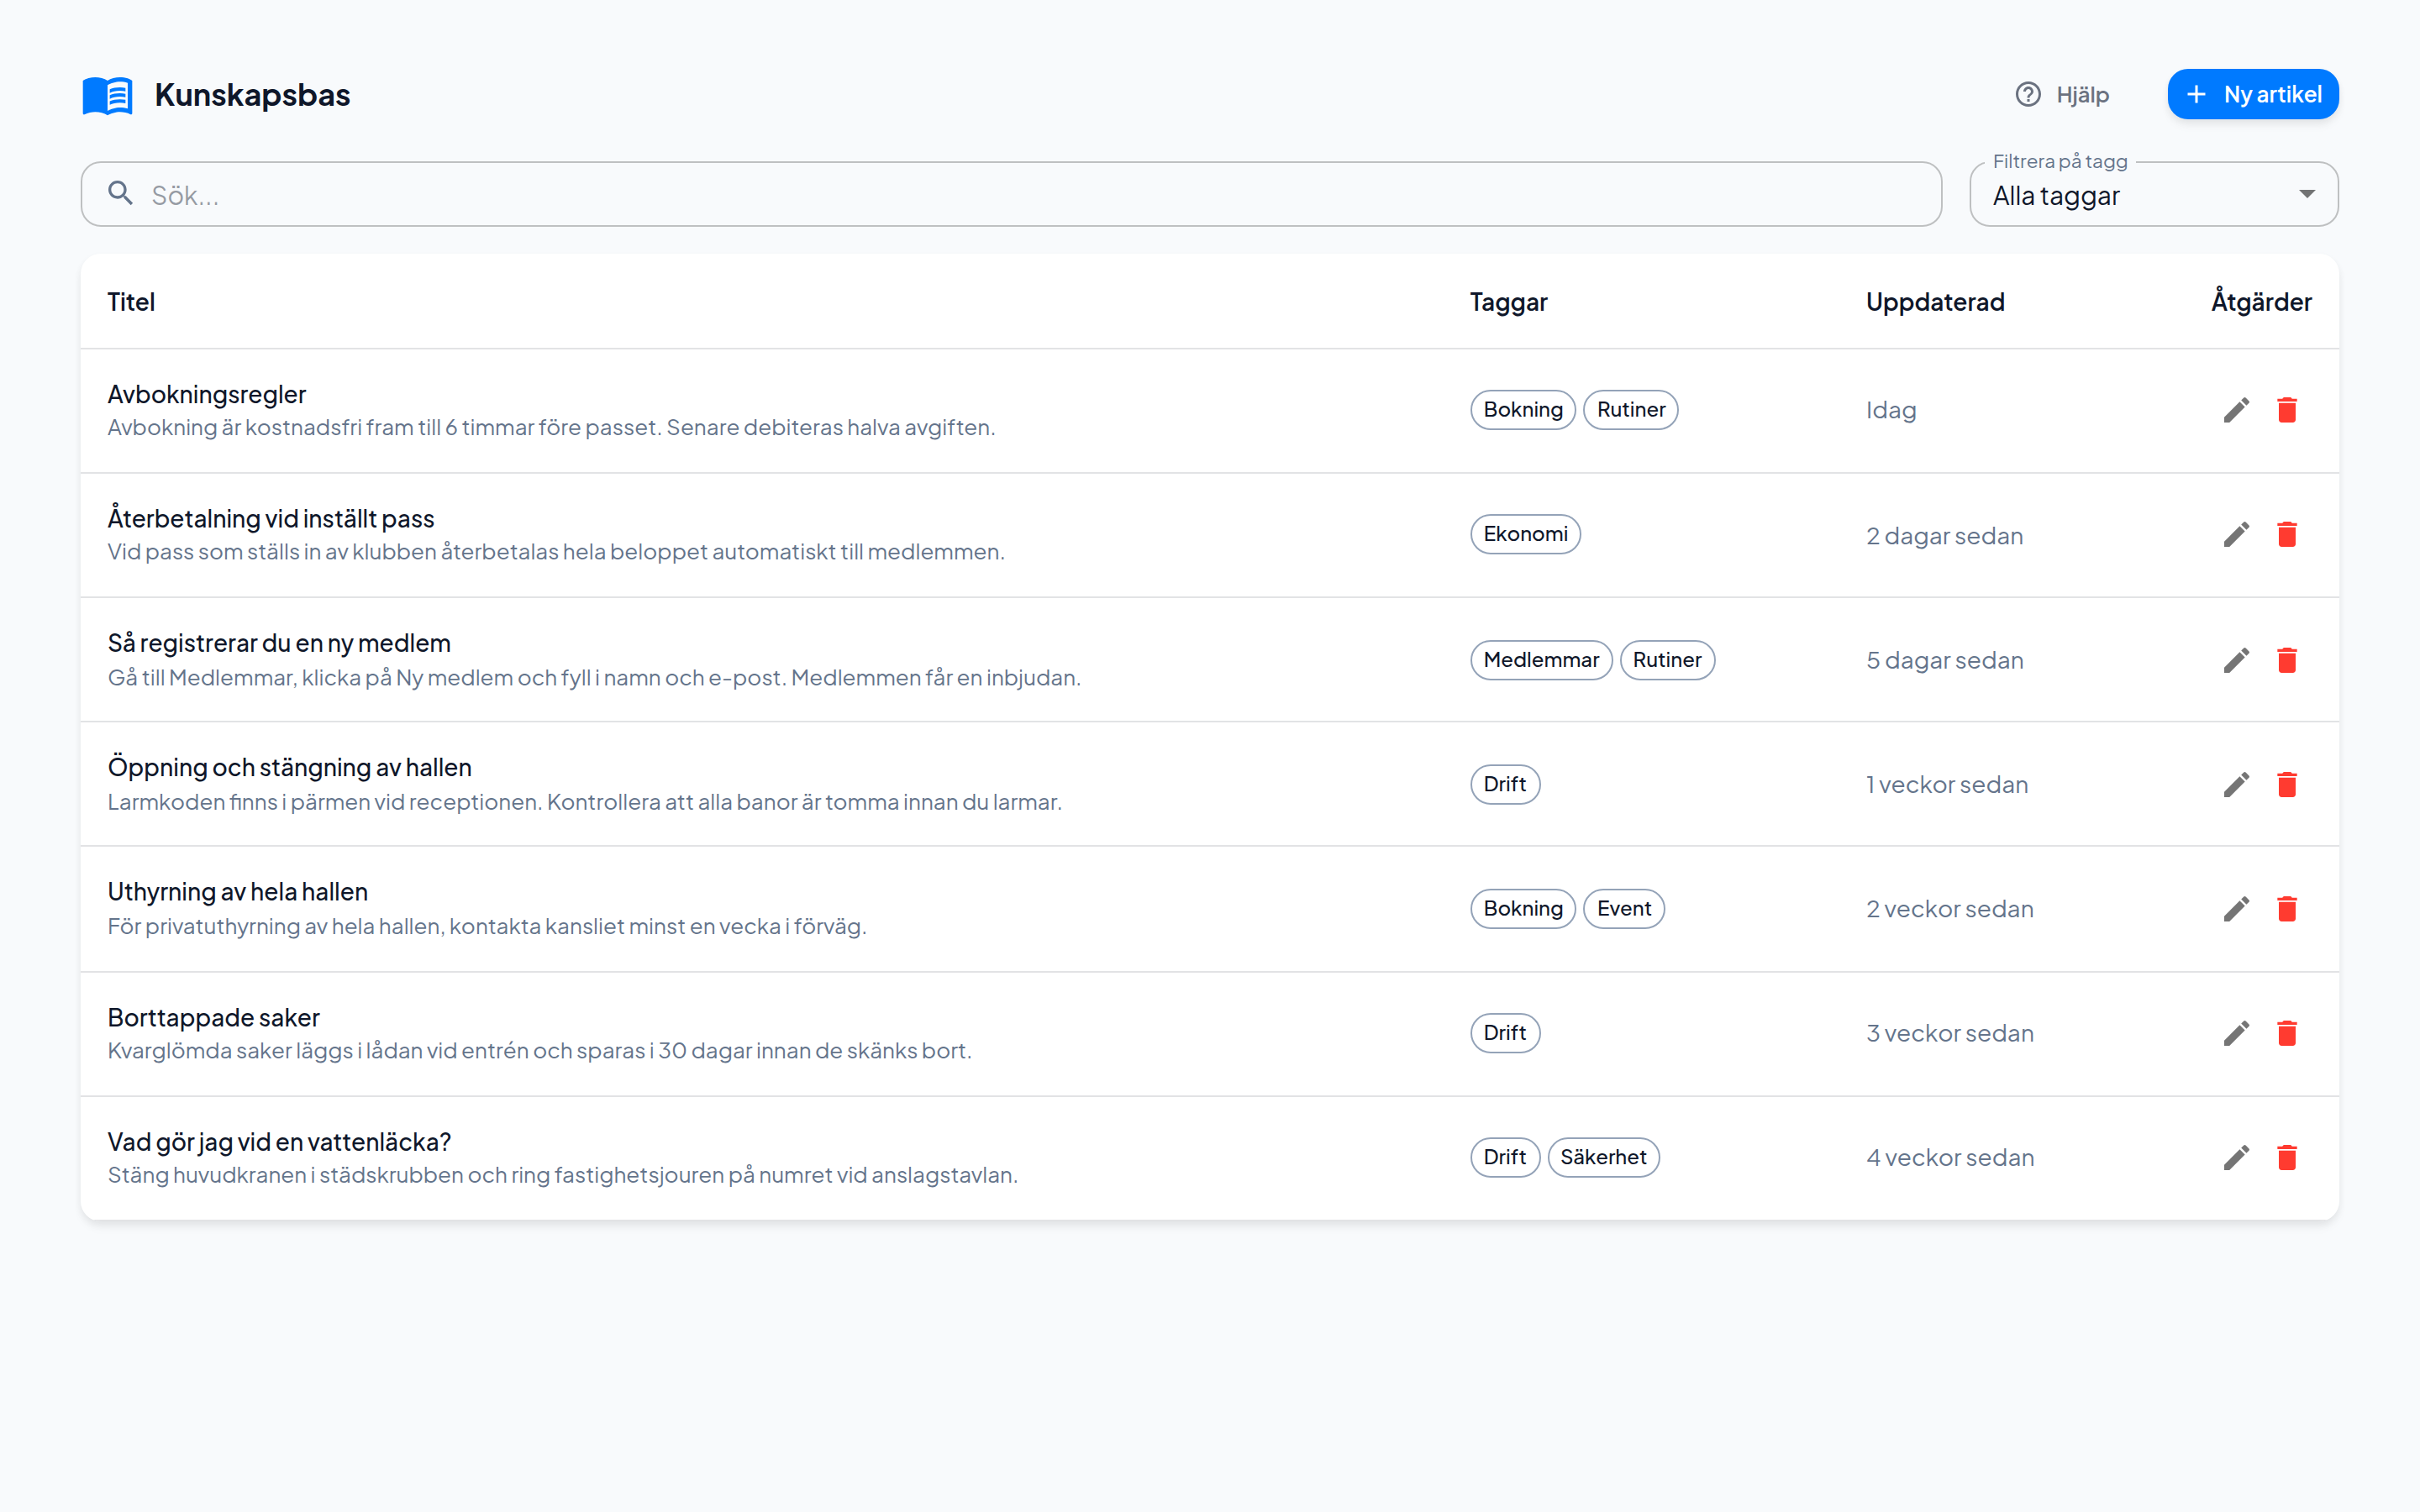This screenshot has width=2420, height=1512.
Task: Select the Säkerhet tag chip
Action: (x=1603, y=1157)
